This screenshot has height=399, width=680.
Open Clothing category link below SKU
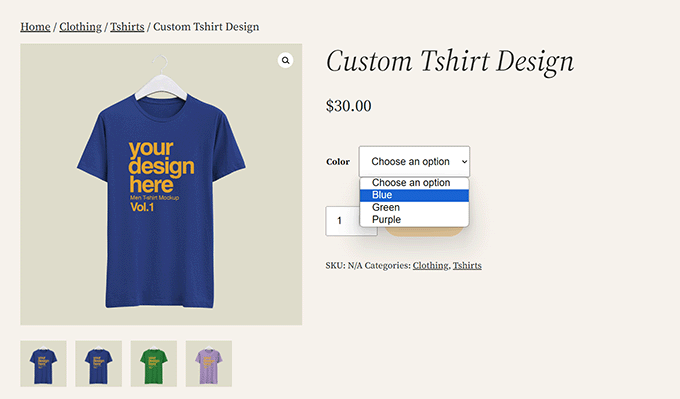click(431, 265)
